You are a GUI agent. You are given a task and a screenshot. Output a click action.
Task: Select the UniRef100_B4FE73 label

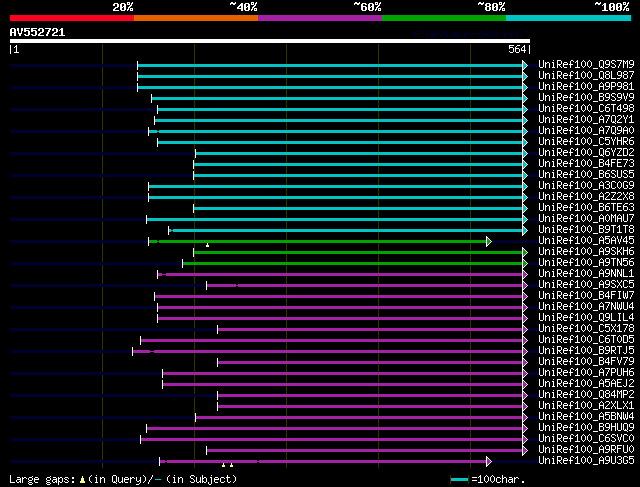coord(586,164)
